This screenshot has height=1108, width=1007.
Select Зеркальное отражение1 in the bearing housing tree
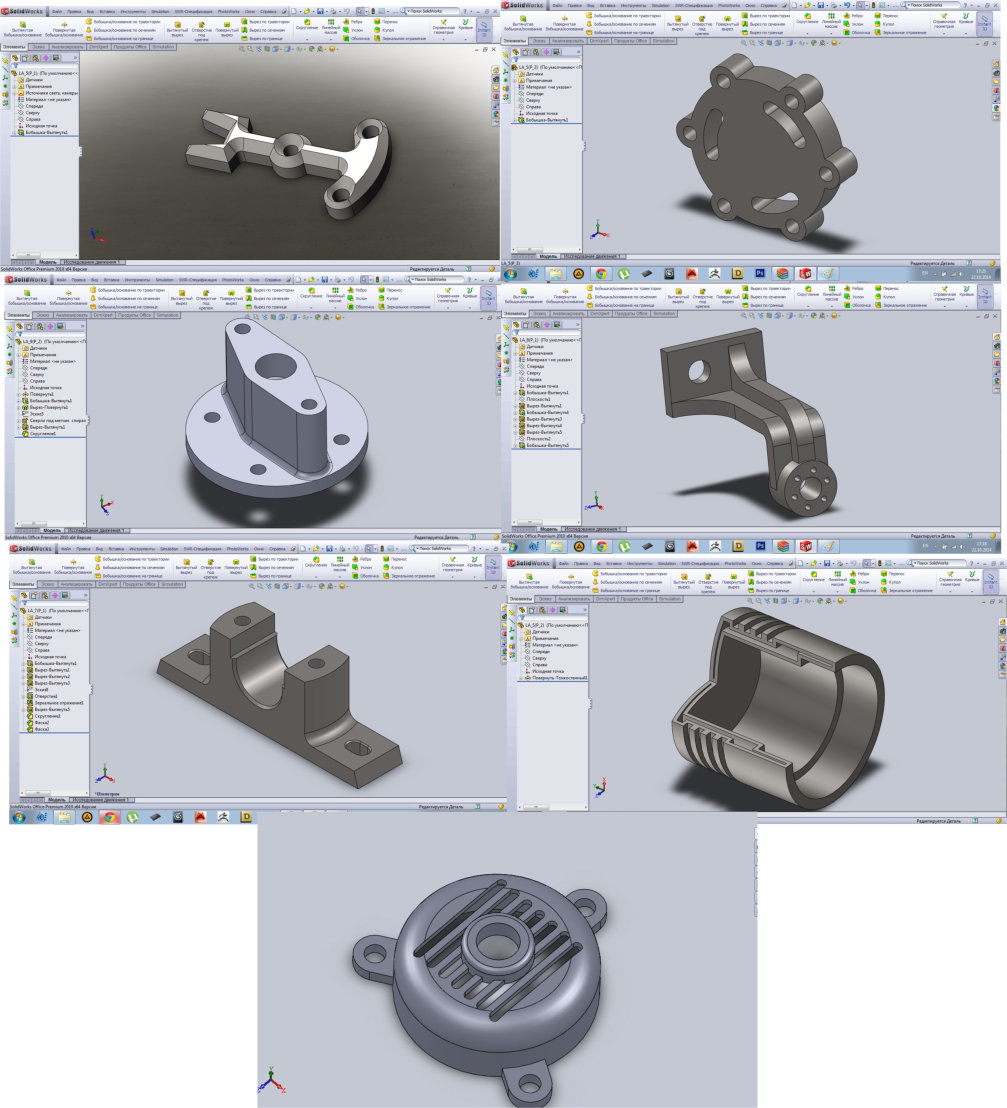54,703
